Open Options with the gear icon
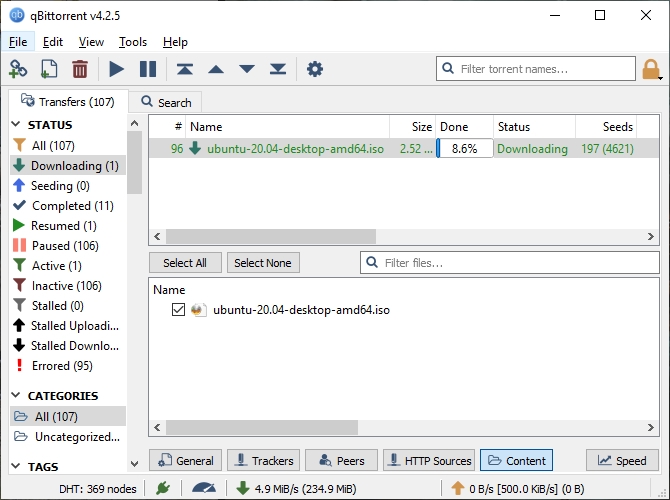The image size is (670, 500). click(315, 69)
